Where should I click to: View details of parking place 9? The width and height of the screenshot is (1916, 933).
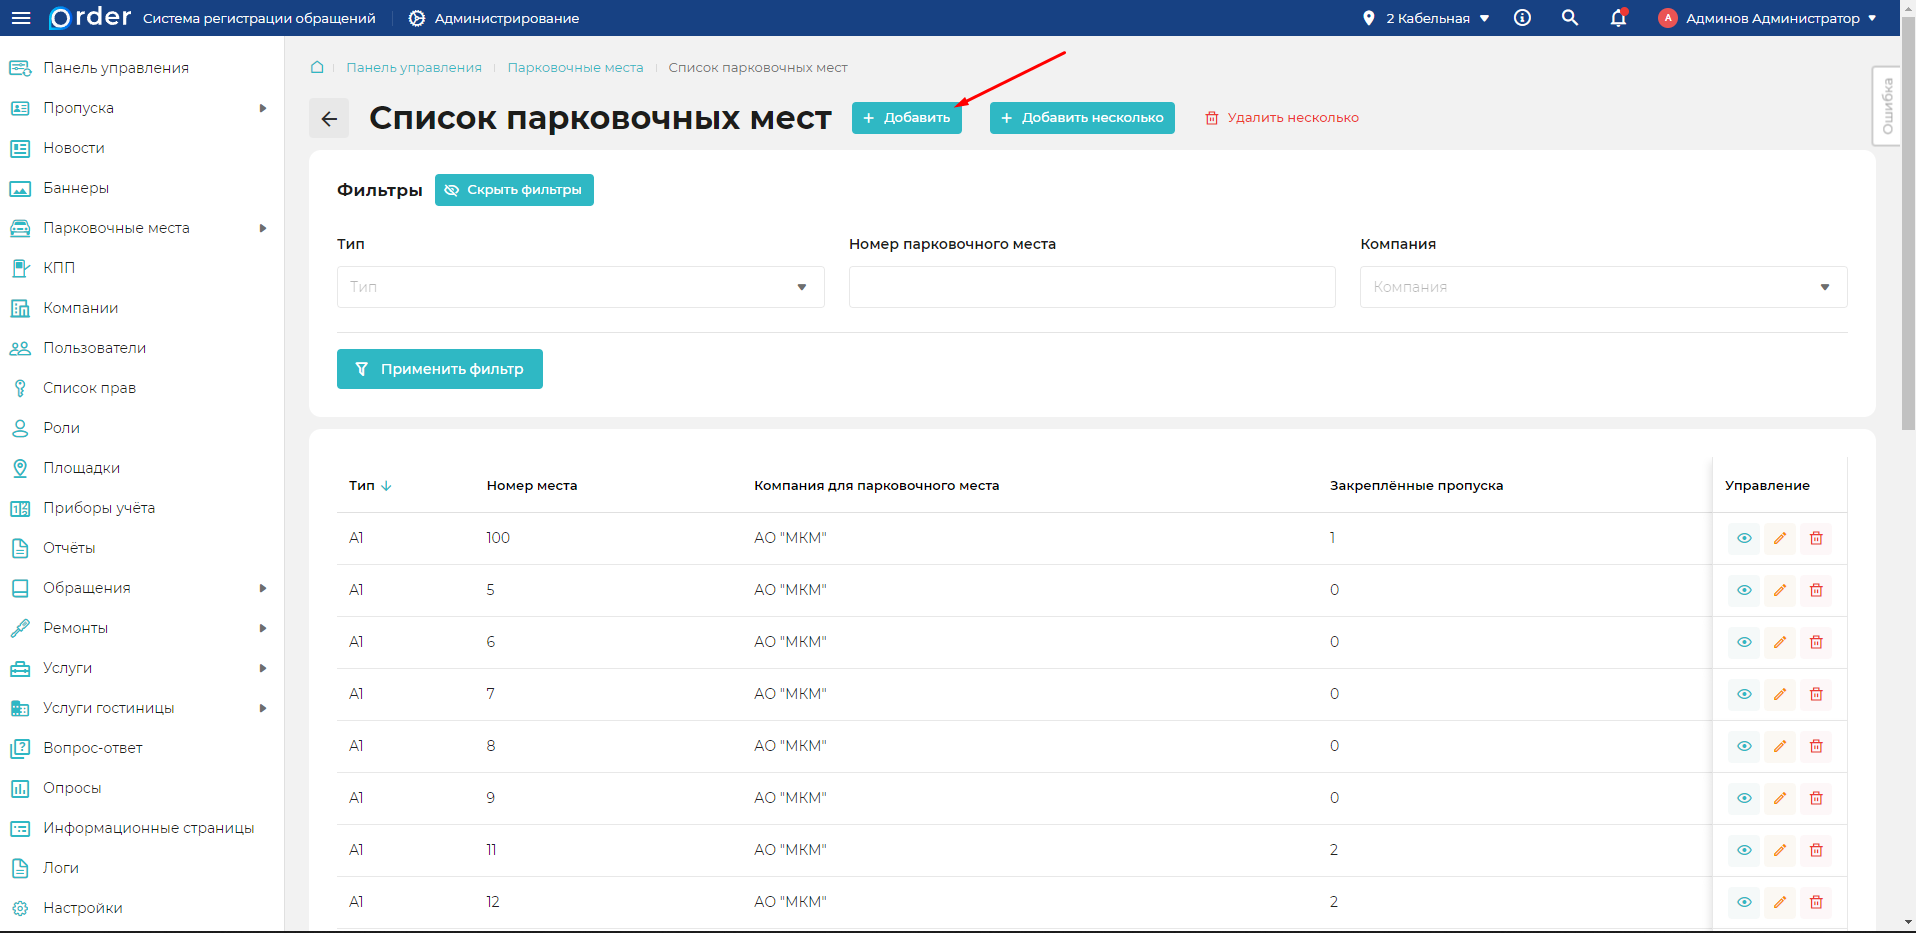click(x=1743, y=798)
